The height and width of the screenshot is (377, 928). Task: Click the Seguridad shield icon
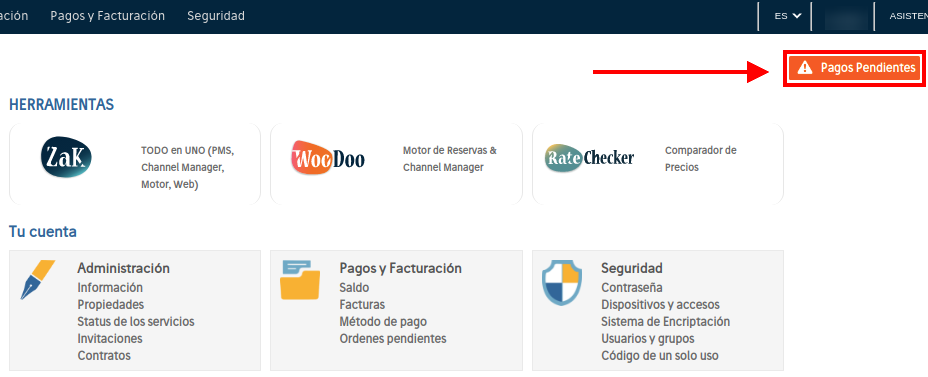[562, 282]
